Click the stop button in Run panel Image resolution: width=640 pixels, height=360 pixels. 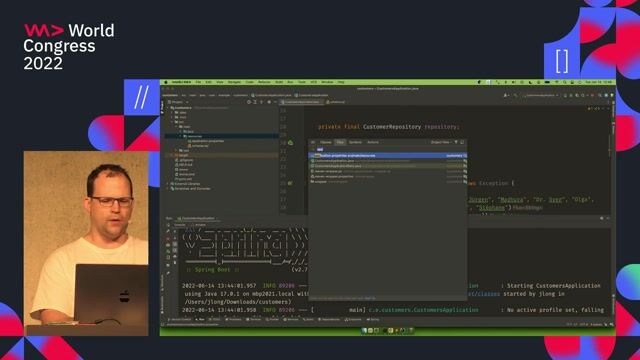[168, 238]
